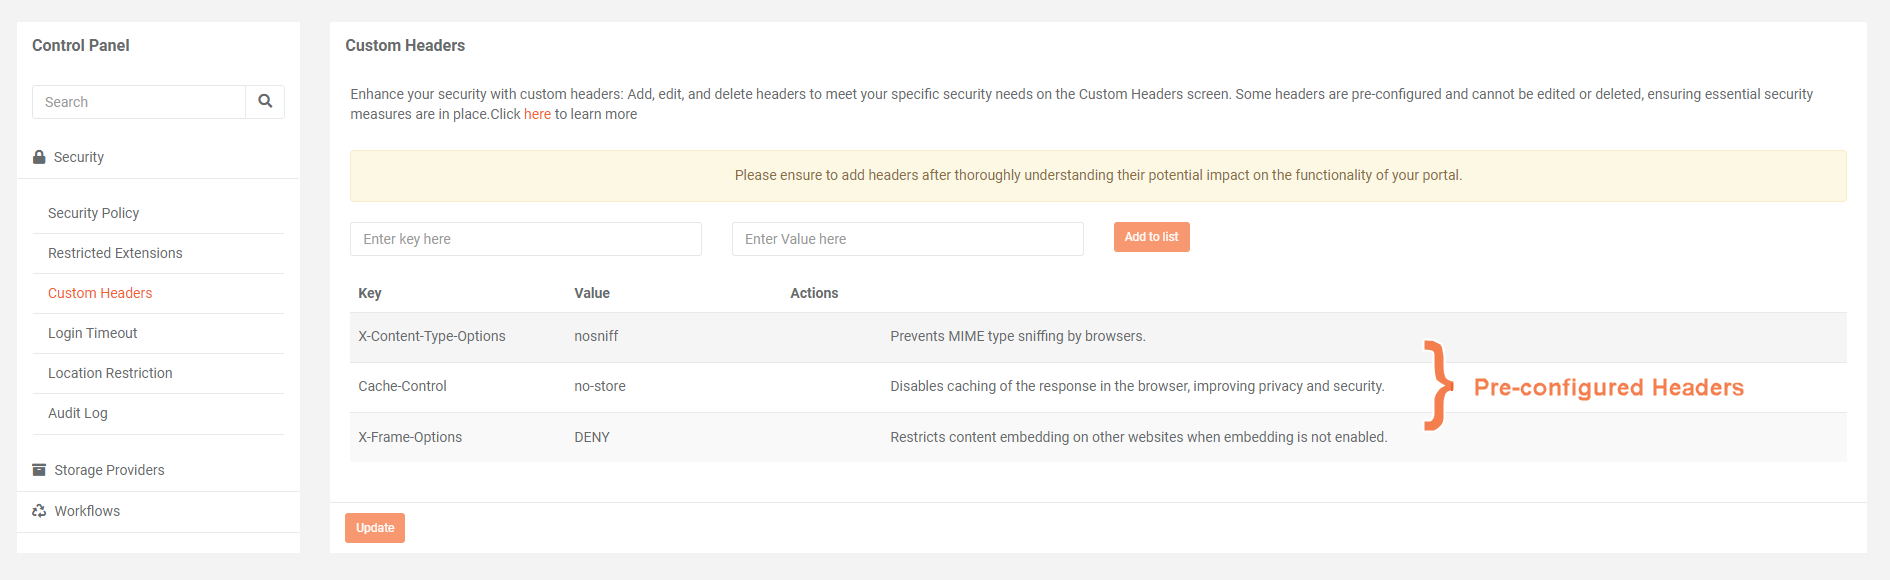This screenshot has height=580, width=1890.
Task: Open the Audit Log page
Action: point(78,413)
